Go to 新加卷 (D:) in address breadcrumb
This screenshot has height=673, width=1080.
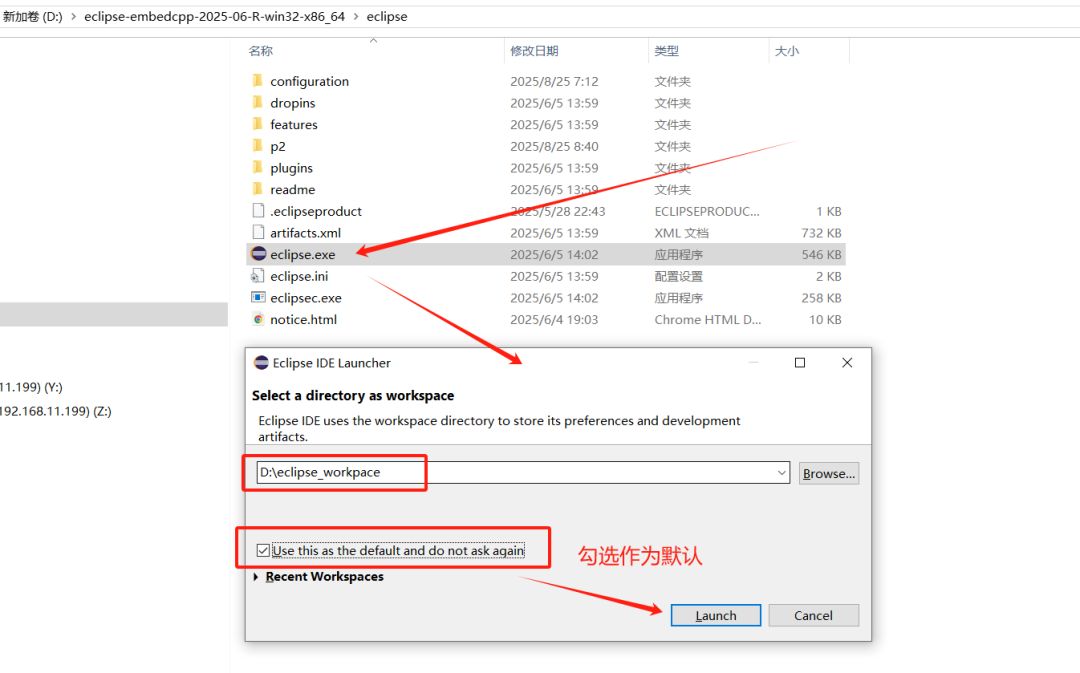click(x=32, y=17)
